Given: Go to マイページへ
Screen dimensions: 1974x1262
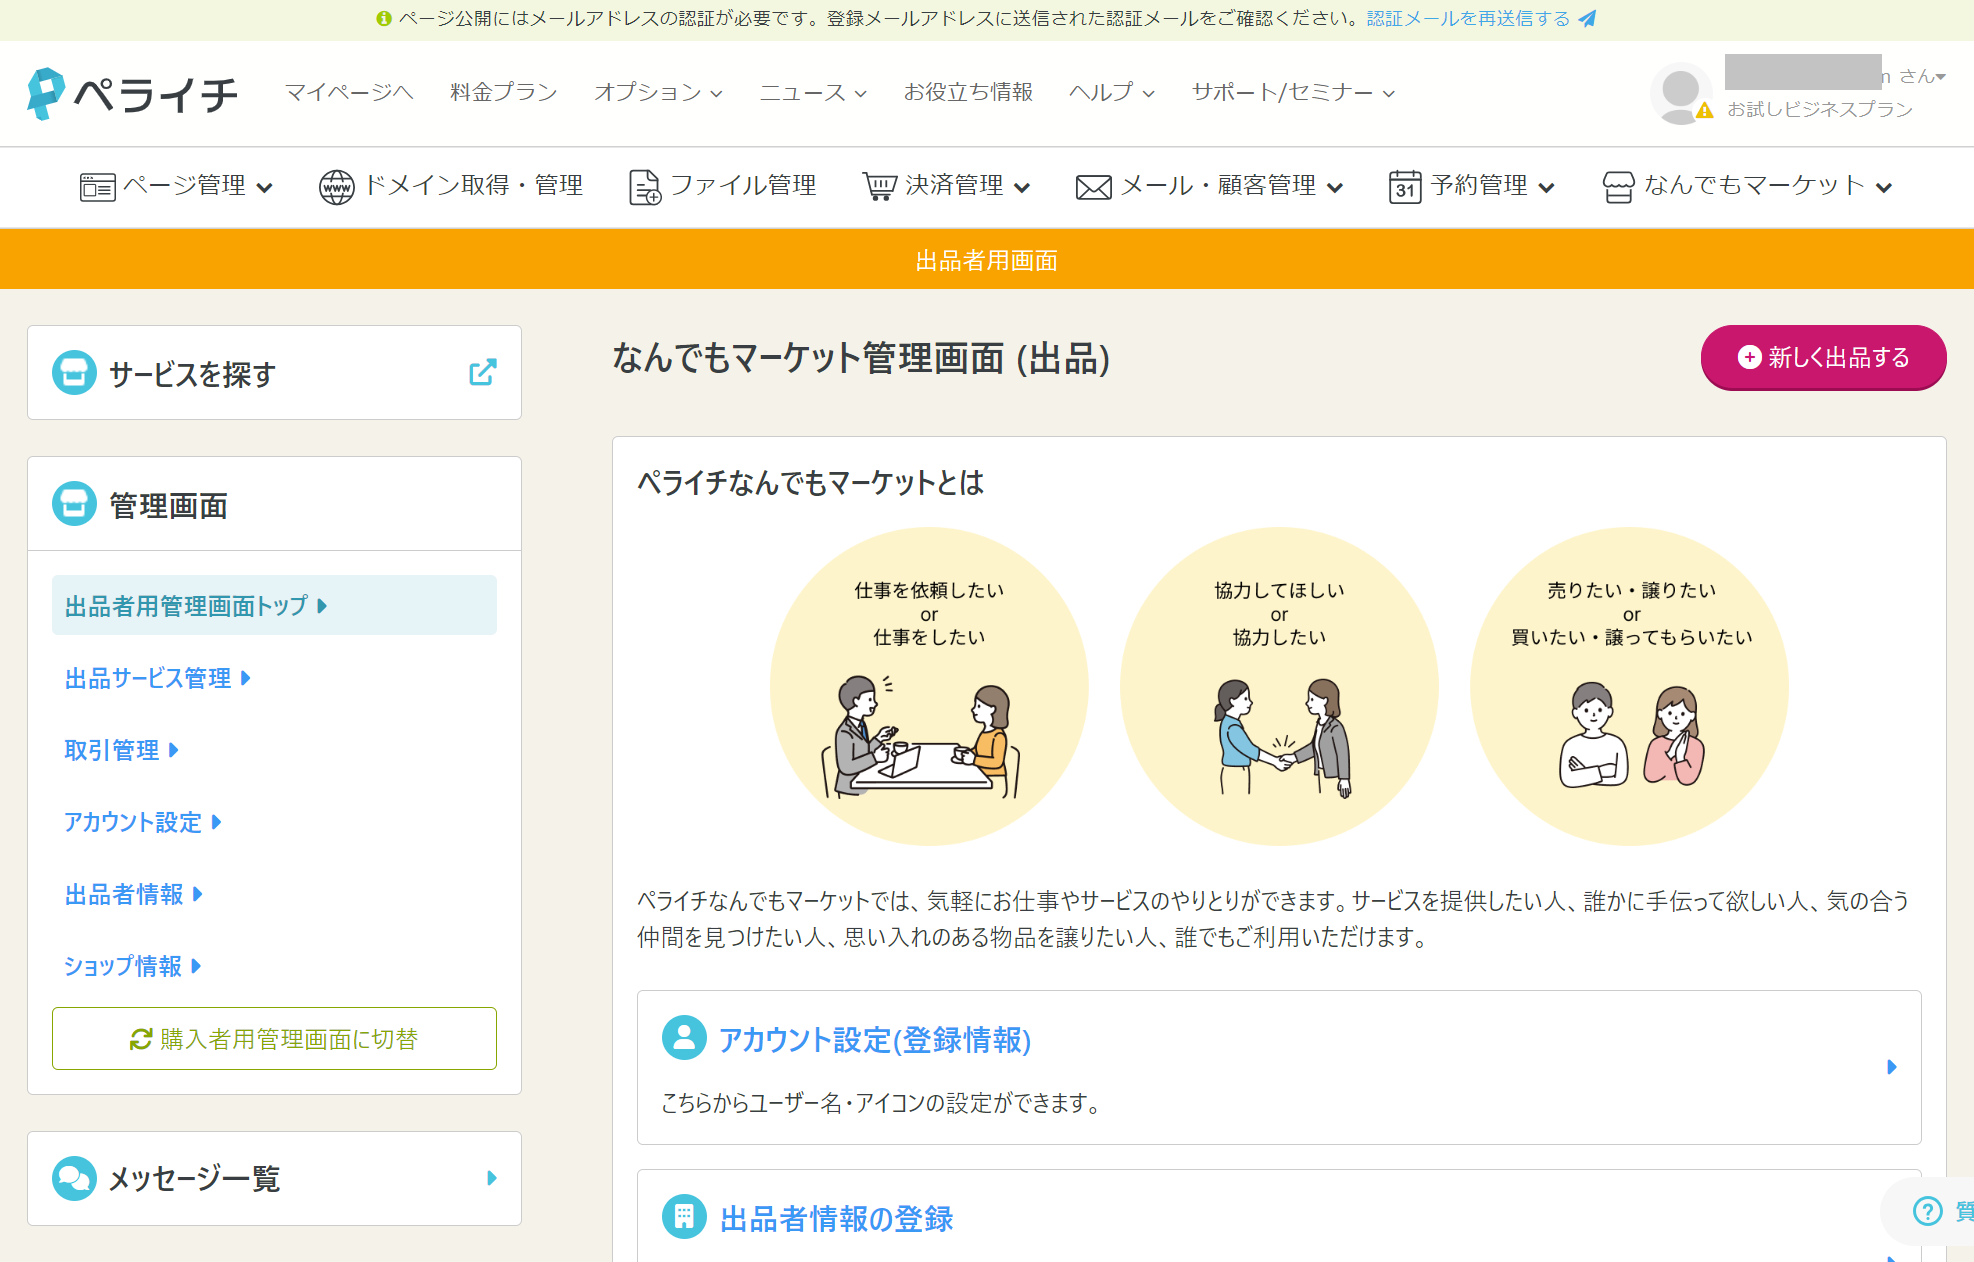Looking at the screenshot, I should click(348, 92).
